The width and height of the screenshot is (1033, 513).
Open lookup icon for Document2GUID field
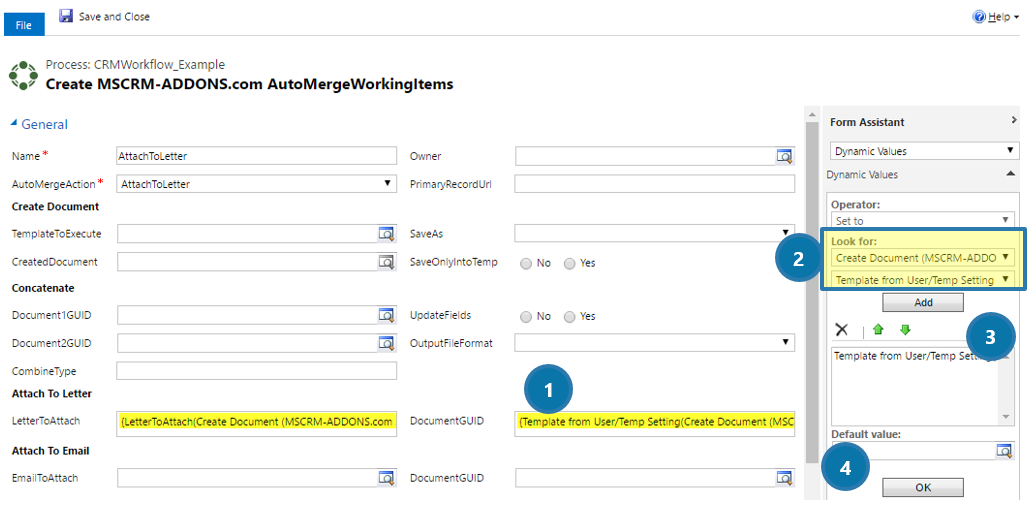tap(386, 343)
